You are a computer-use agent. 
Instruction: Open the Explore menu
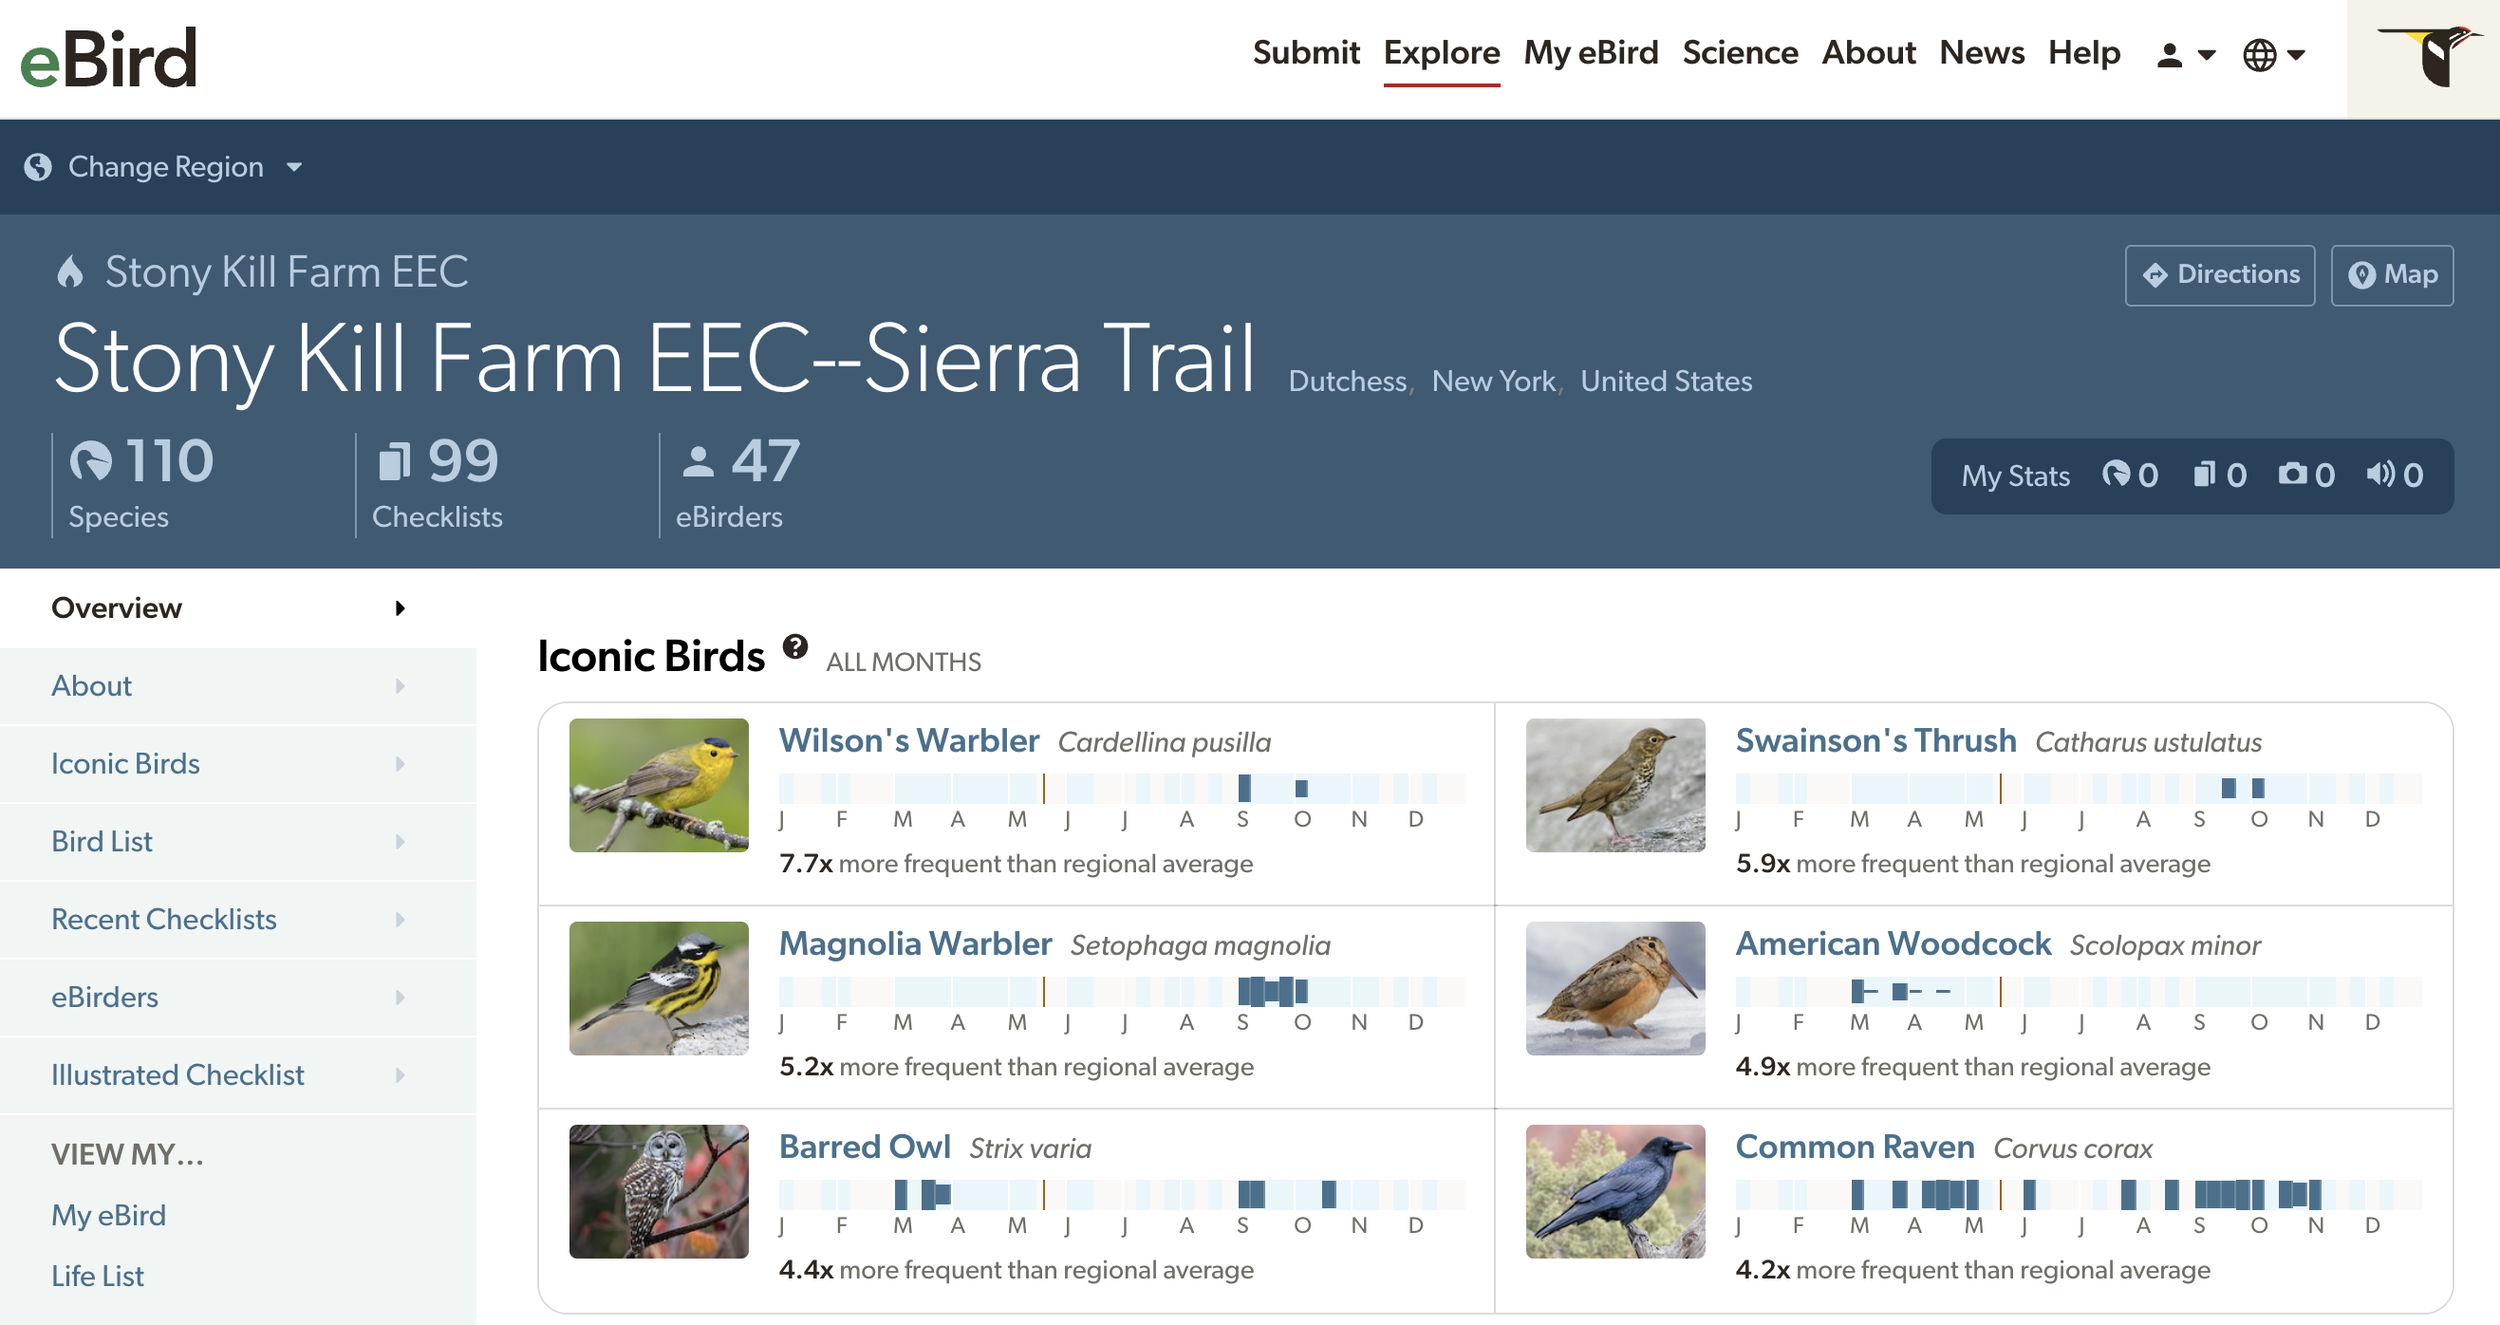(1442, 53)
